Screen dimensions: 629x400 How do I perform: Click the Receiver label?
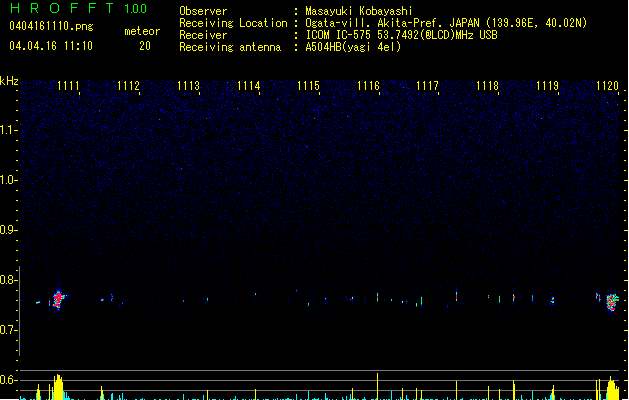click(x=203, y=35)
